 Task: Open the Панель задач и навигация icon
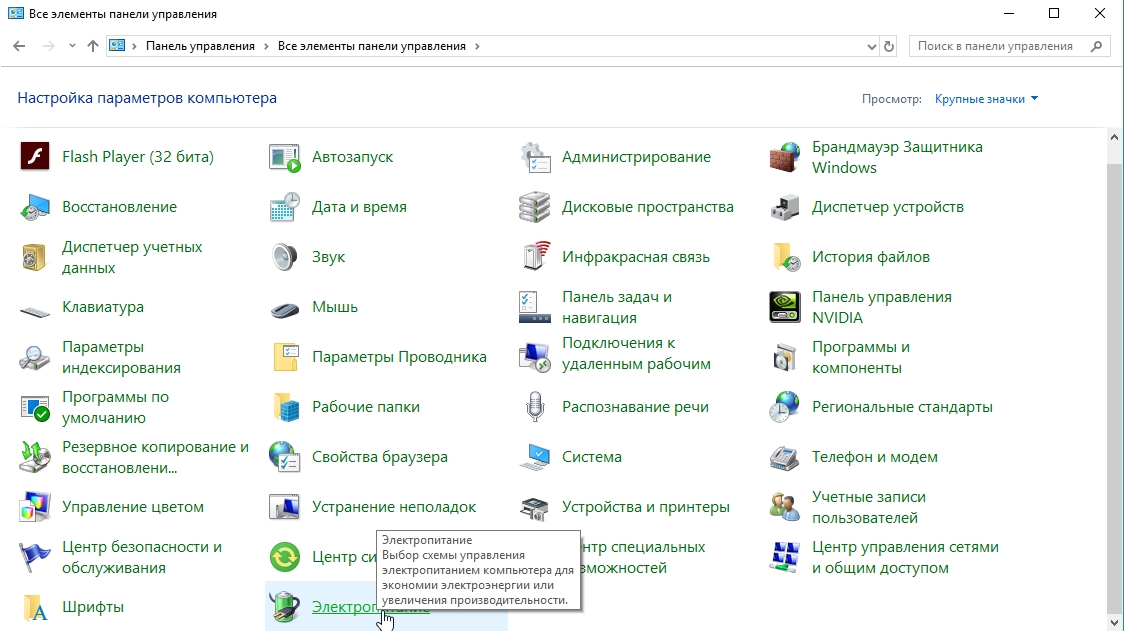pos(535,307)
